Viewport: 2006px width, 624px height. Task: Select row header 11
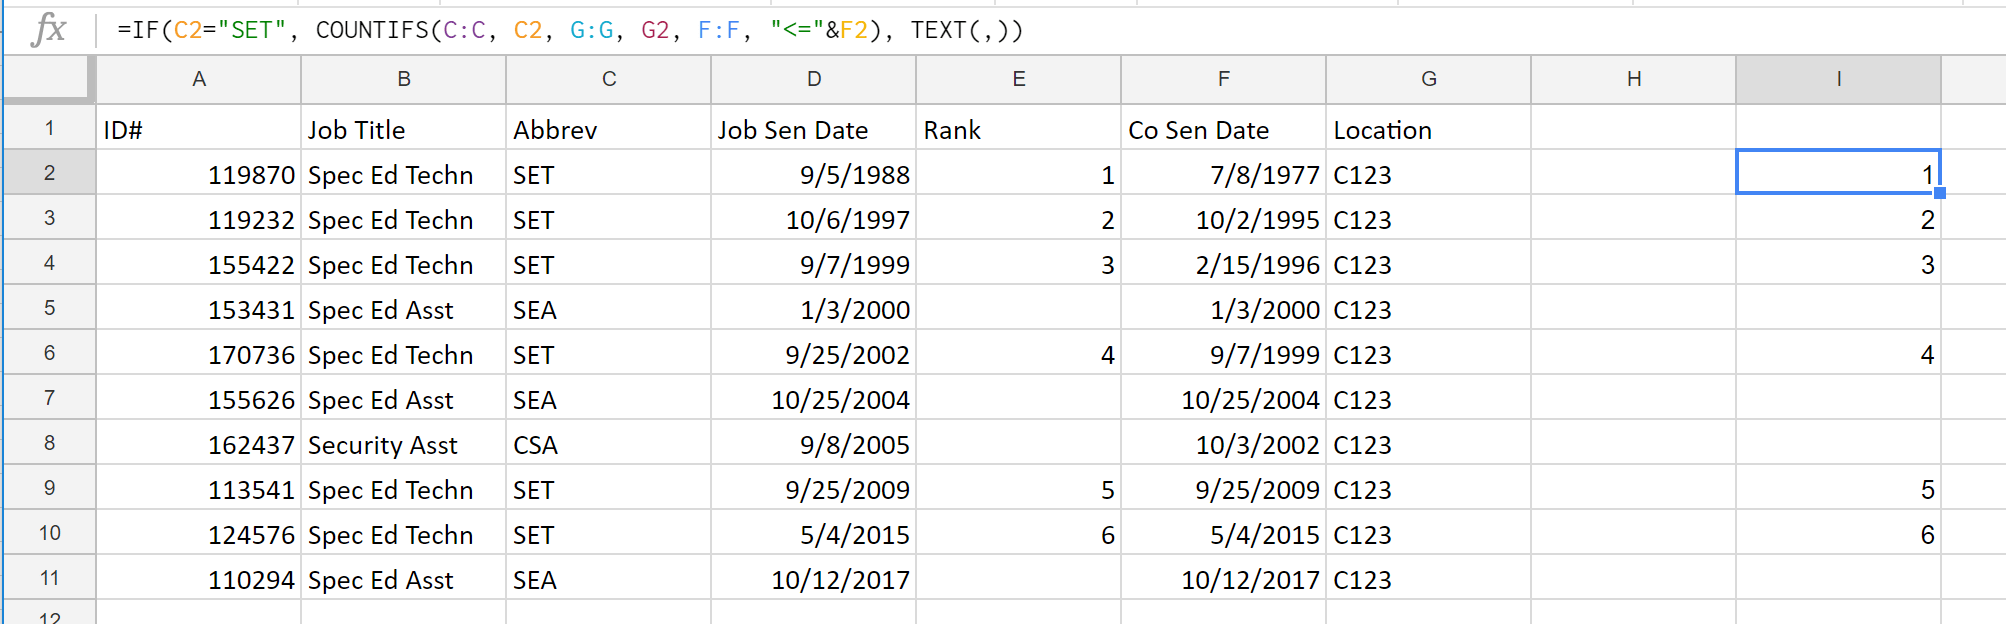[49, 577]
